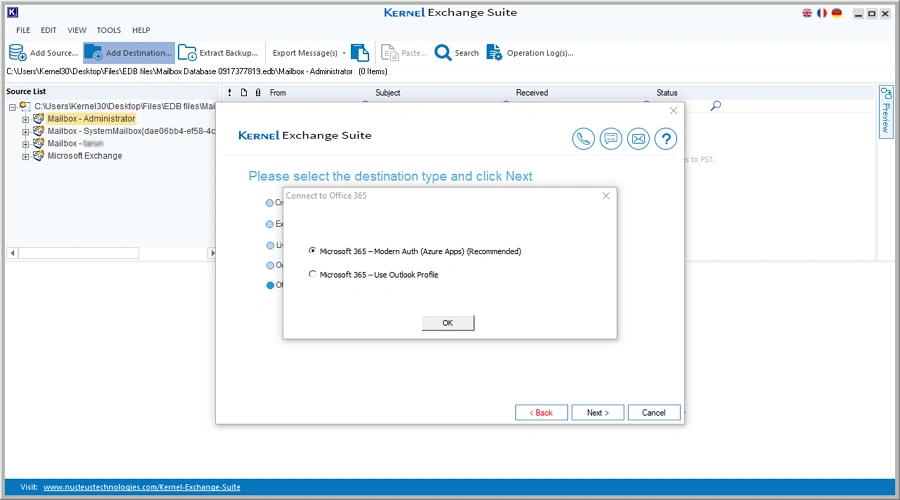Select Microsoft 365 Use Outlook Profile option

coord(312,274)
